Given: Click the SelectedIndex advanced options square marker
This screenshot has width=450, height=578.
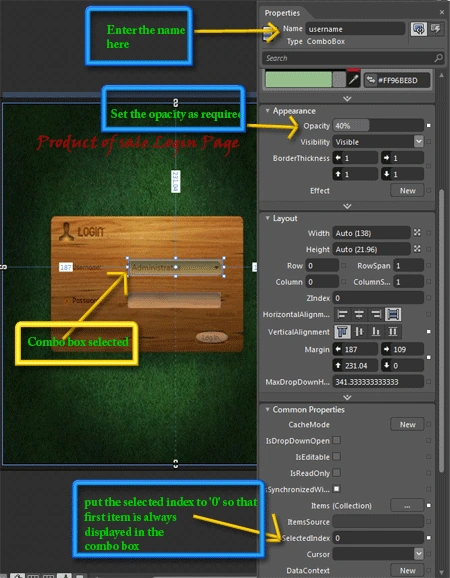Looking at the screenshot, I should coord(428,538).
